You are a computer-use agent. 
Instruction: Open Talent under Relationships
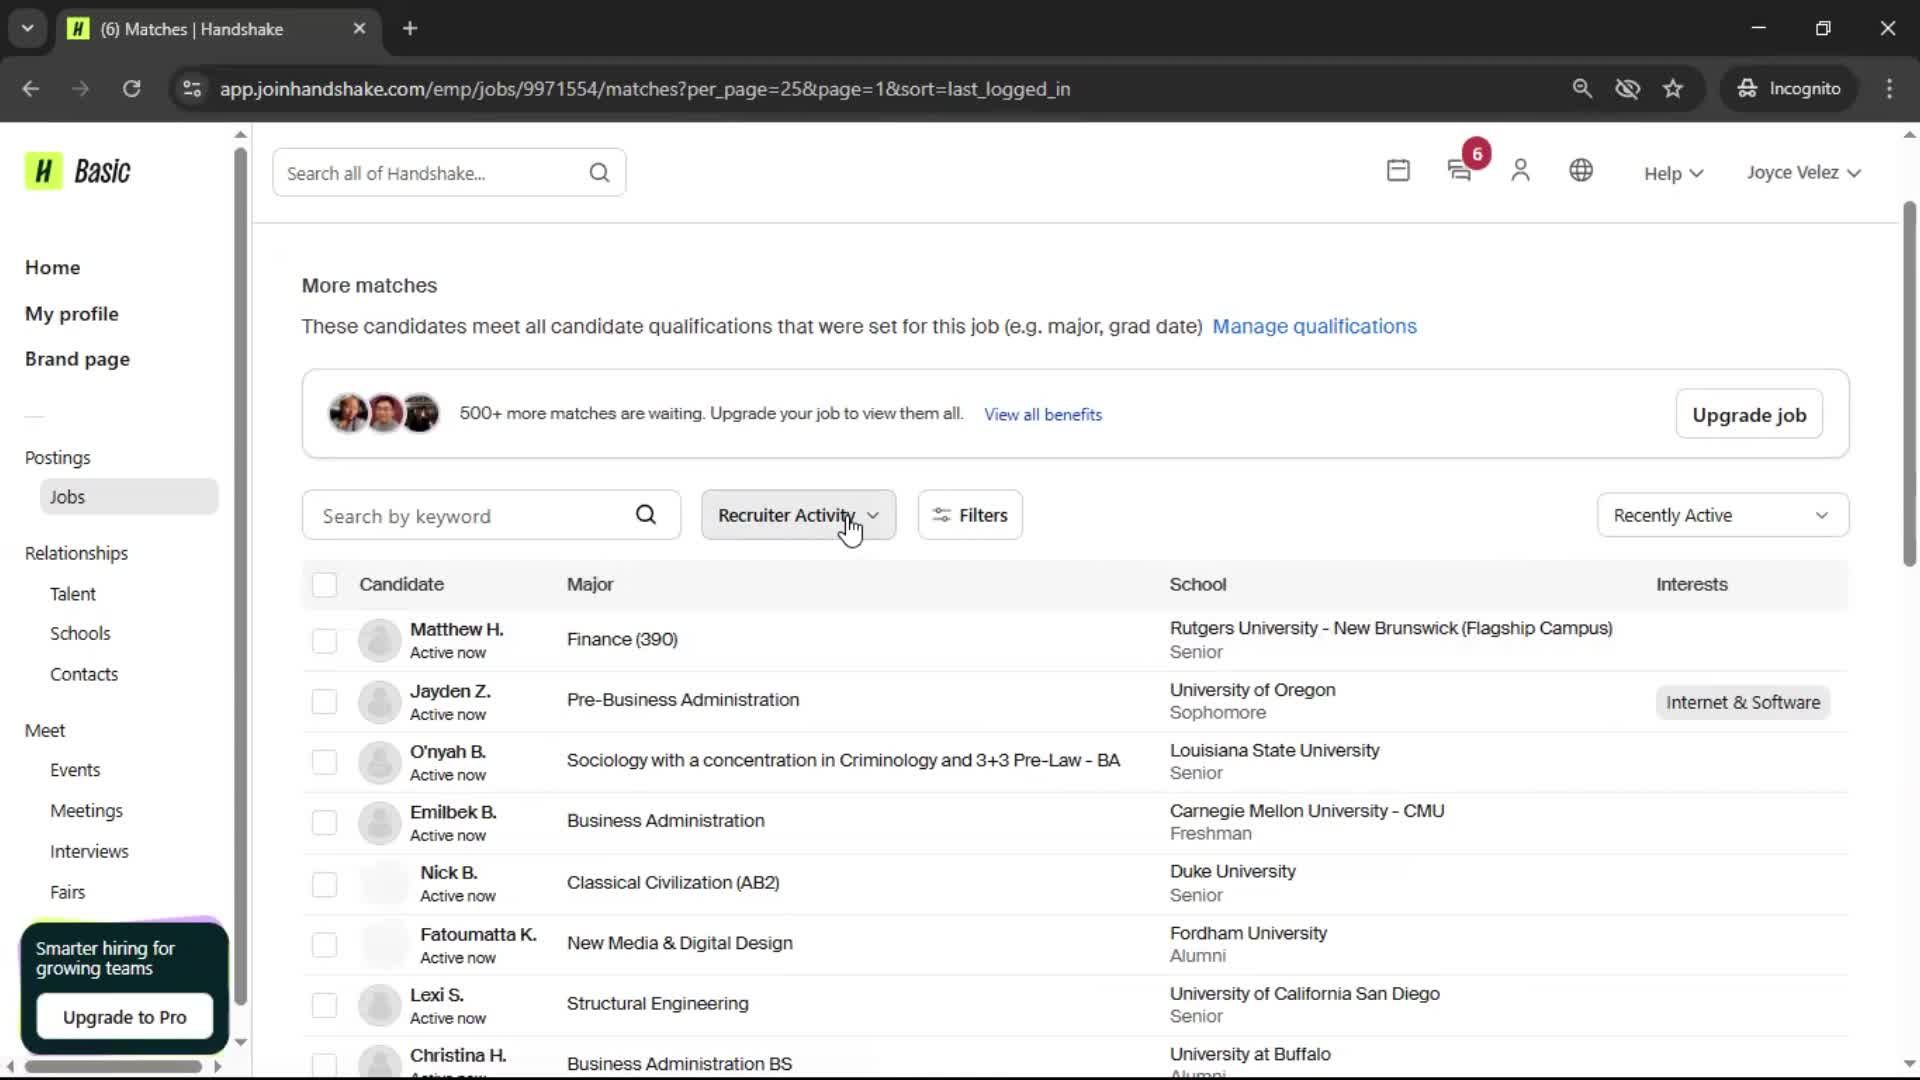[73, 594]
